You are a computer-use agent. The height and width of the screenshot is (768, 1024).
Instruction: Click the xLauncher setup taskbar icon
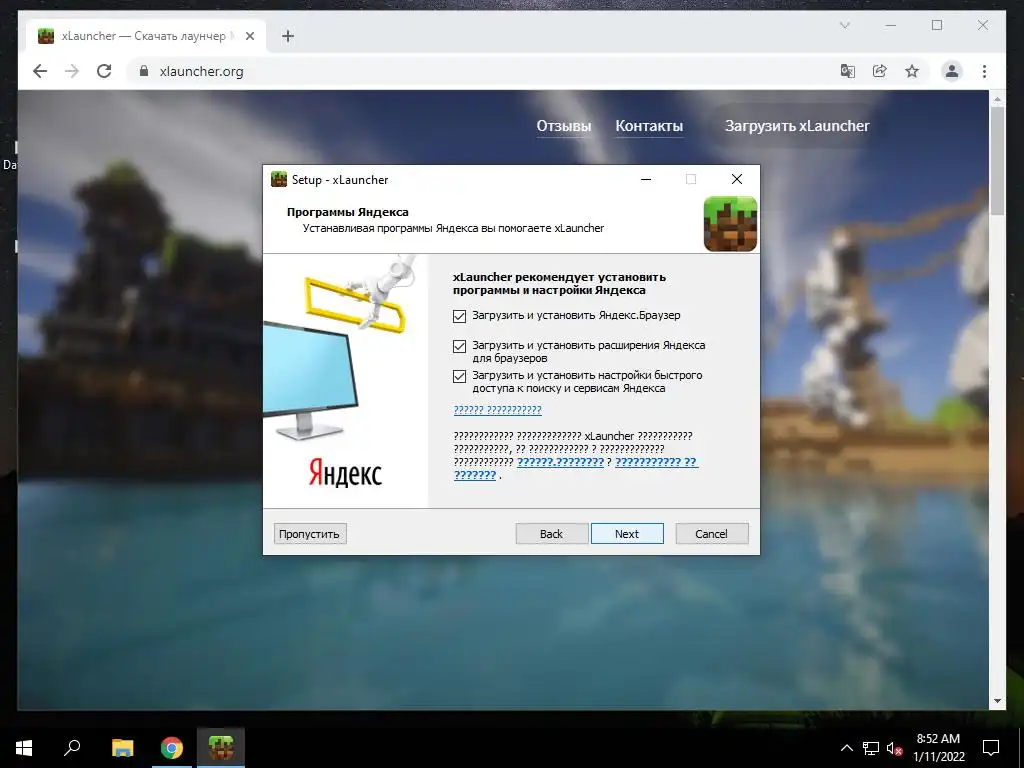click(221, 748)
